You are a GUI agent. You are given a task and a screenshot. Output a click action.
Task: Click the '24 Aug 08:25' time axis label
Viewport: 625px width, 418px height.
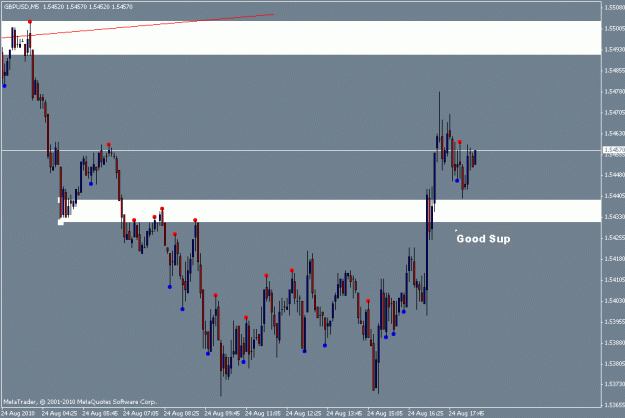click(x=181, y=413)
